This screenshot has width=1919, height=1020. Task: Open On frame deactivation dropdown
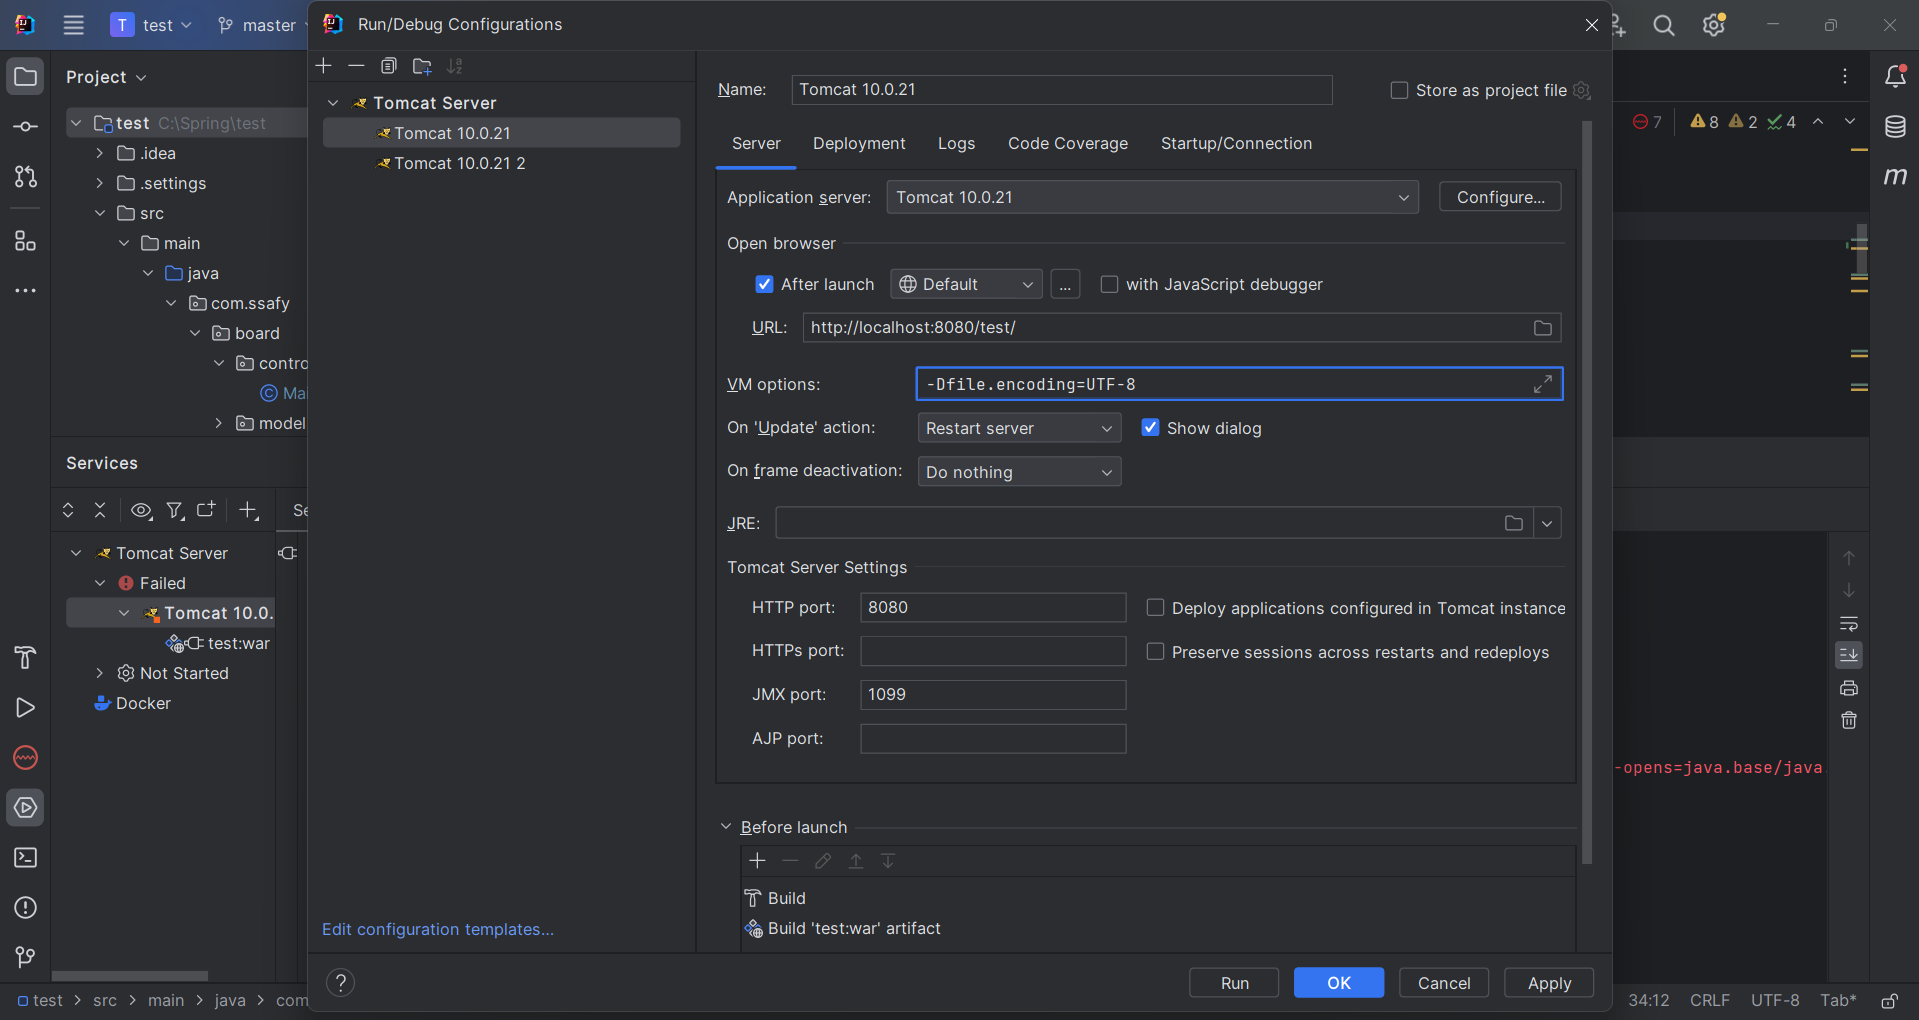coord(1019,472)
